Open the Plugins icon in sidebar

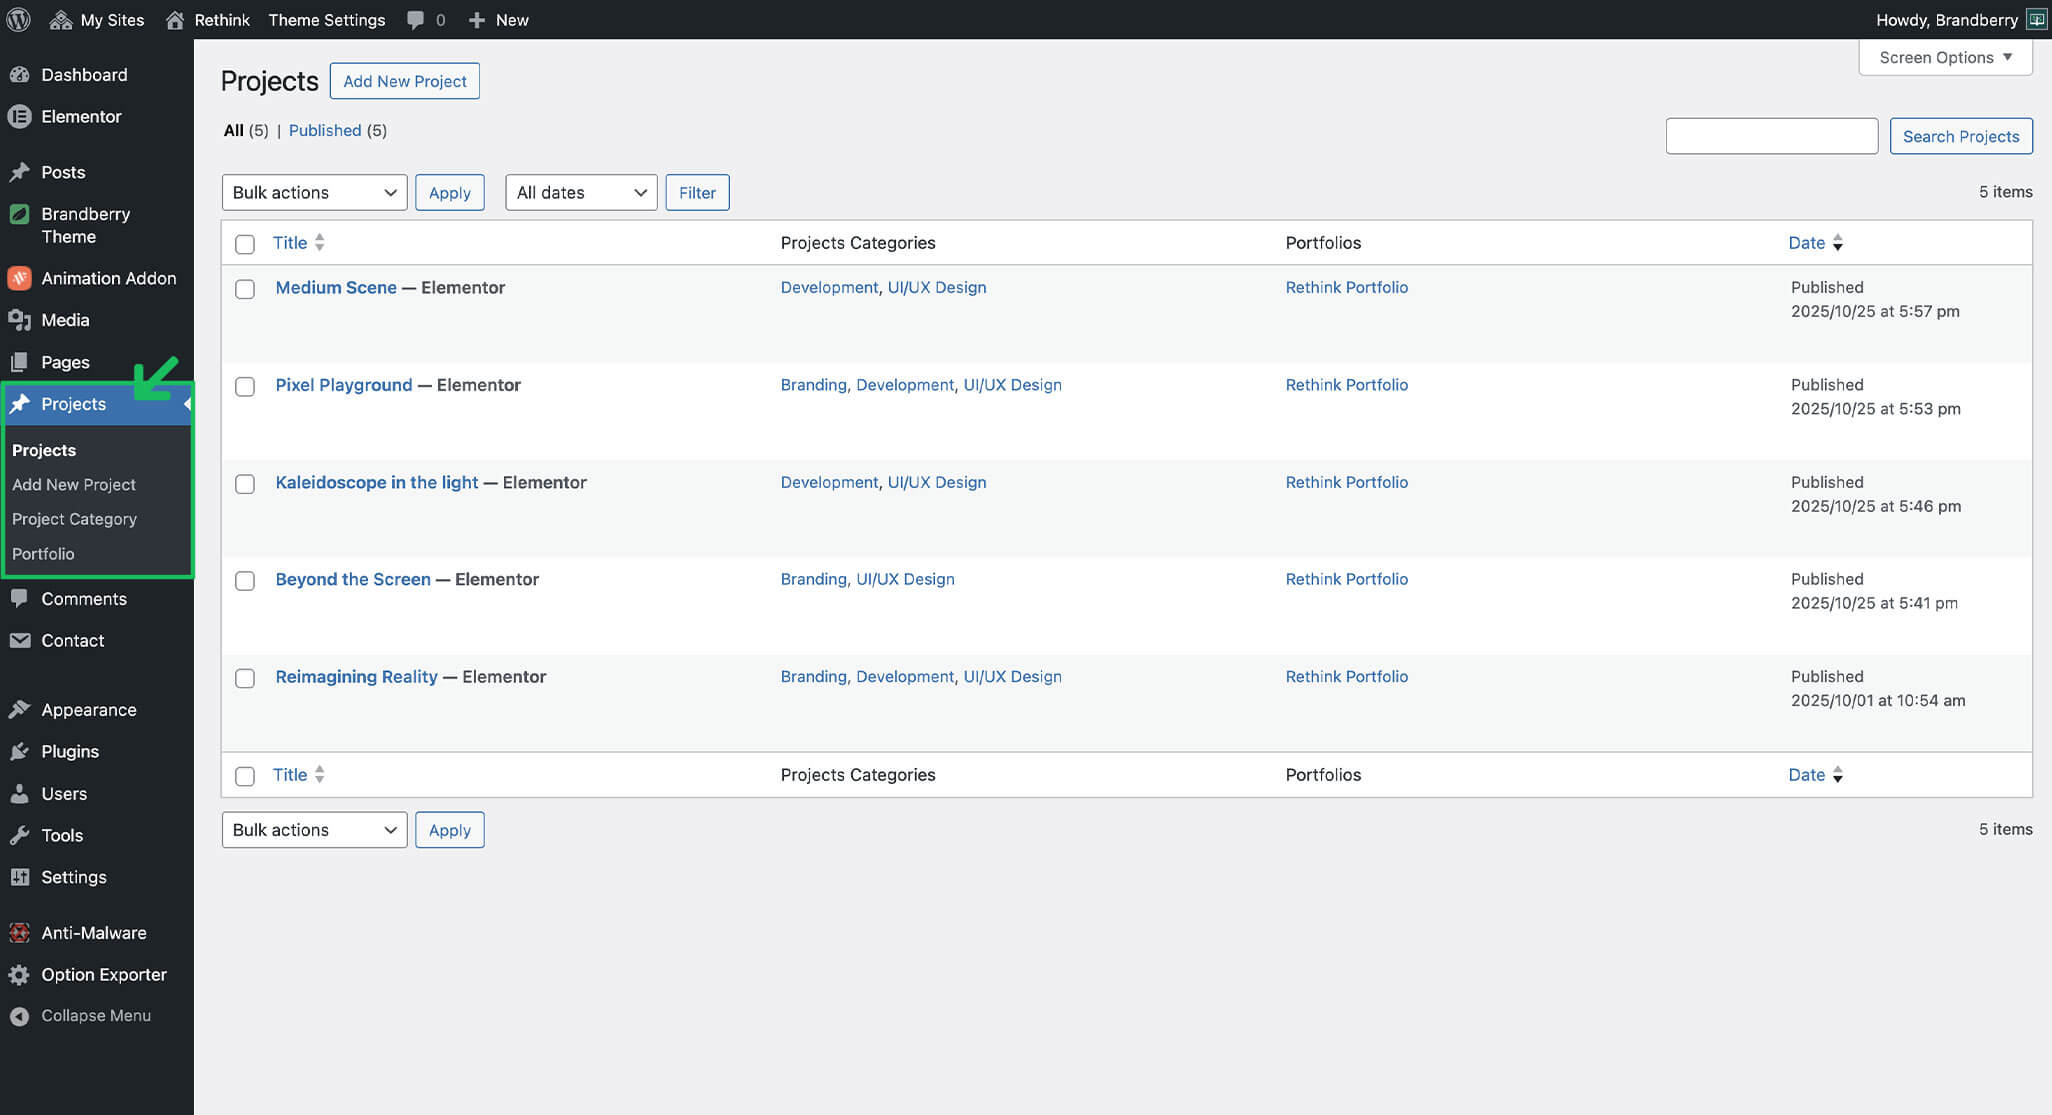pyautogui.click(x=19, y=752)
